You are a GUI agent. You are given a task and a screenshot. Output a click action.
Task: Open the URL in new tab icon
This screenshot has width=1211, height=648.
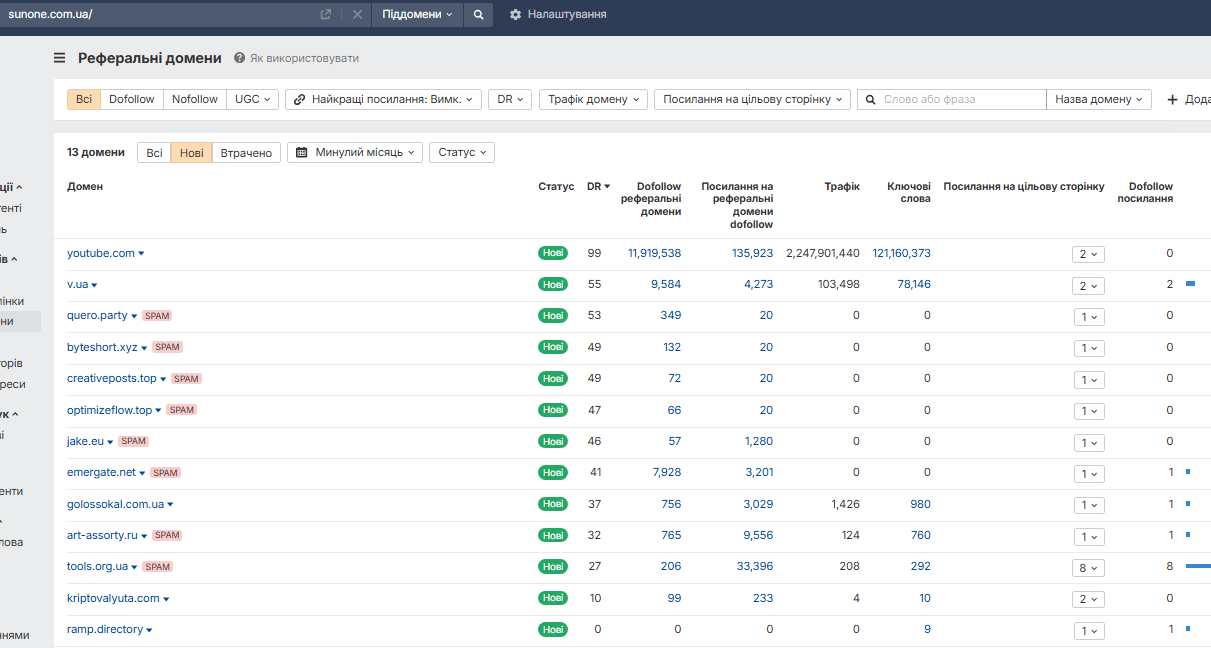[x=326, y=15]
